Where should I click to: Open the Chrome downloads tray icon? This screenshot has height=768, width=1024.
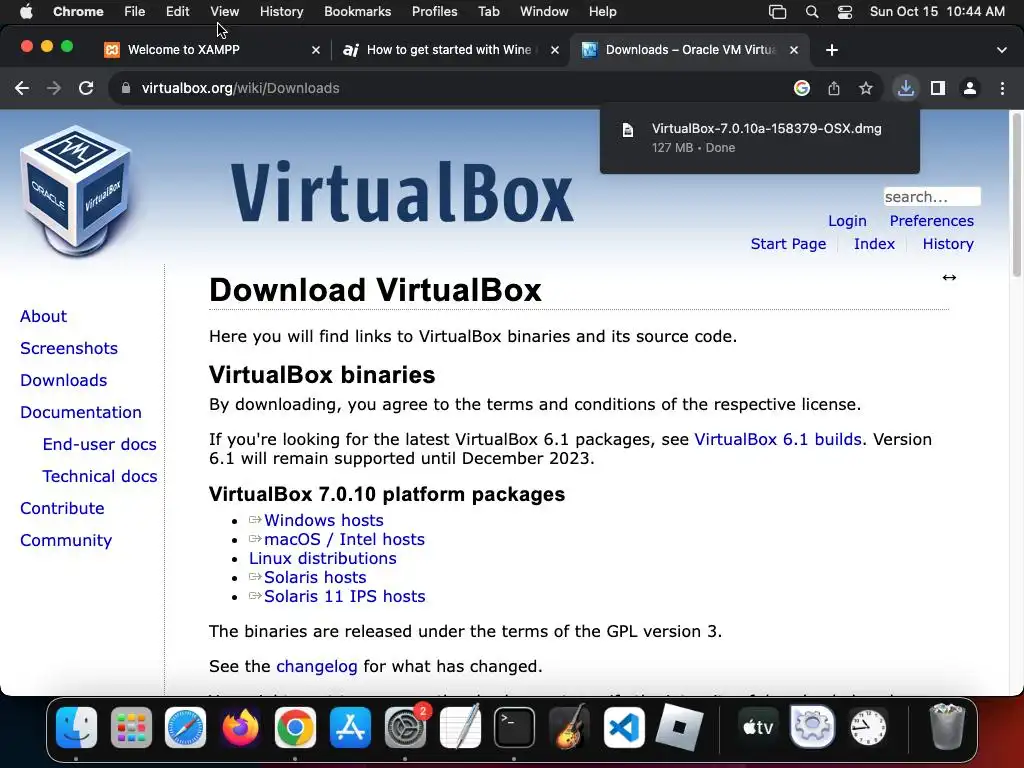click(906, 88)
